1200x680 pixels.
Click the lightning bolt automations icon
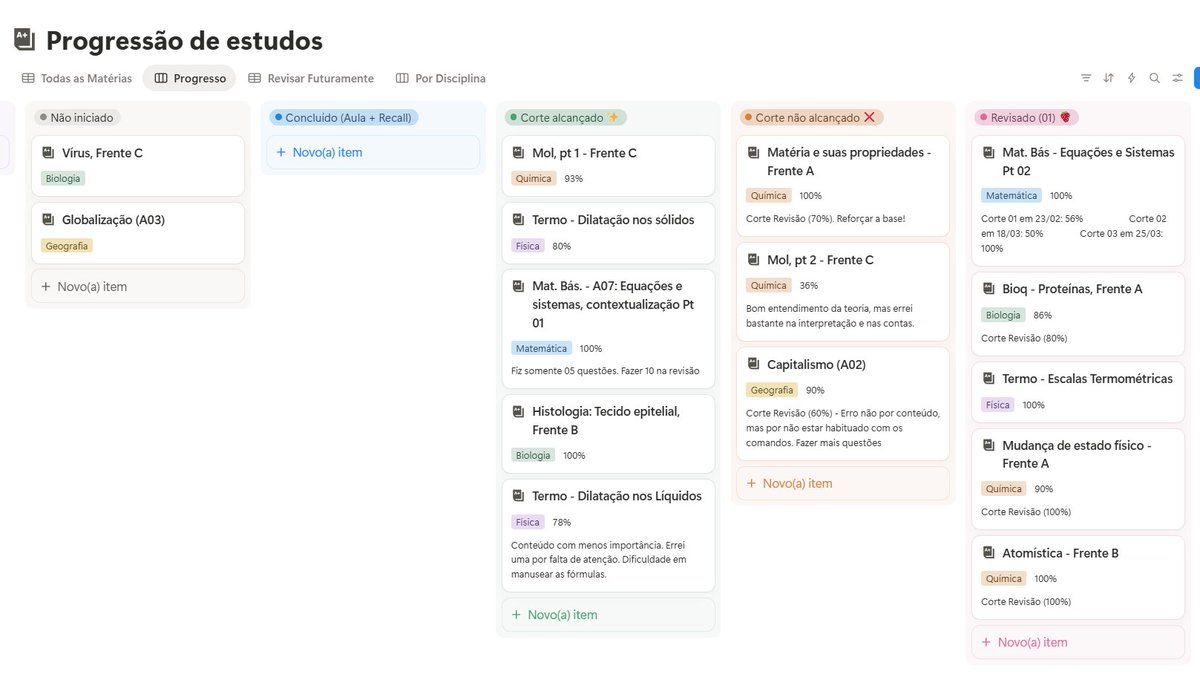[x=1132, y=78]
